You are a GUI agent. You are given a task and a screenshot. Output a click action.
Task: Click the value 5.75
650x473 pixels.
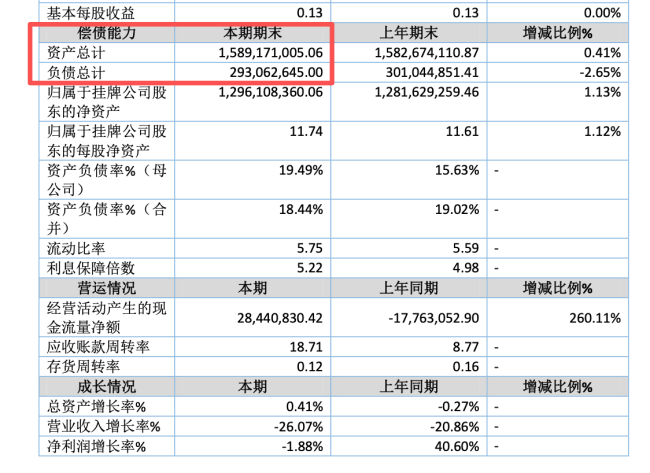coord(310,248)
